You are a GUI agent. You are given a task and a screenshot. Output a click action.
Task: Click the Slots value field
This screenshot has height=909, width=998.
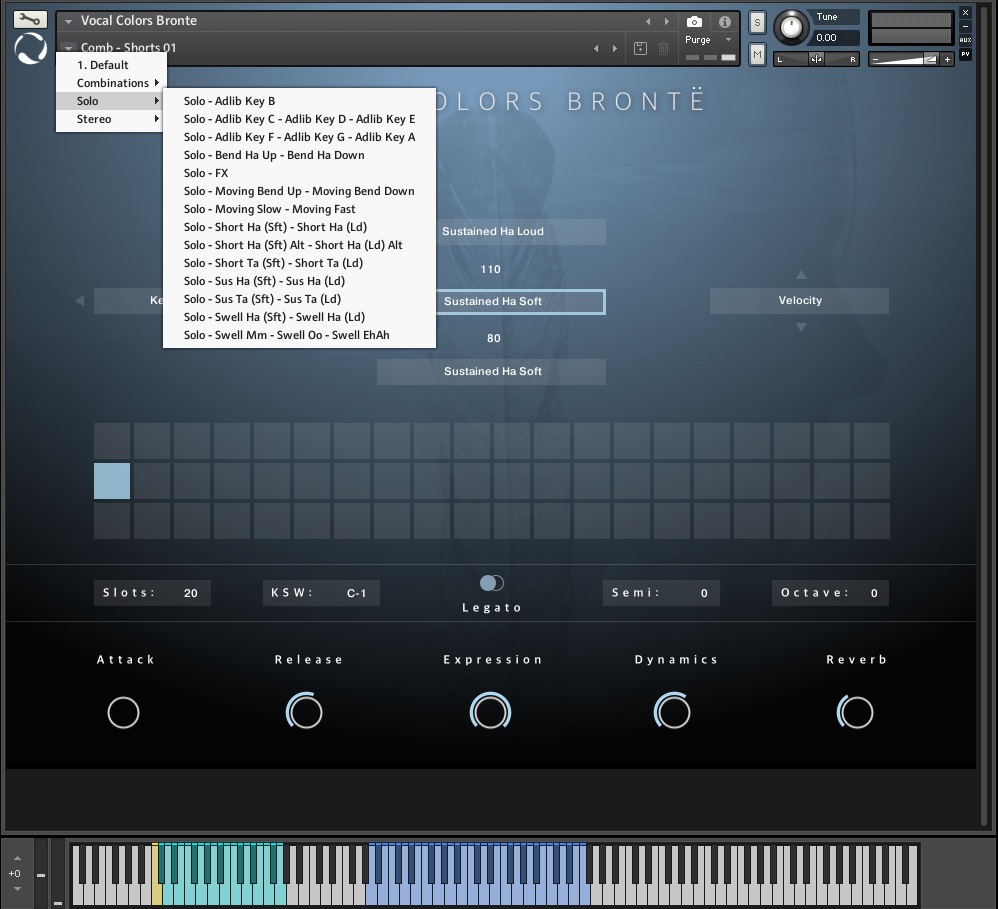point(190,593)
